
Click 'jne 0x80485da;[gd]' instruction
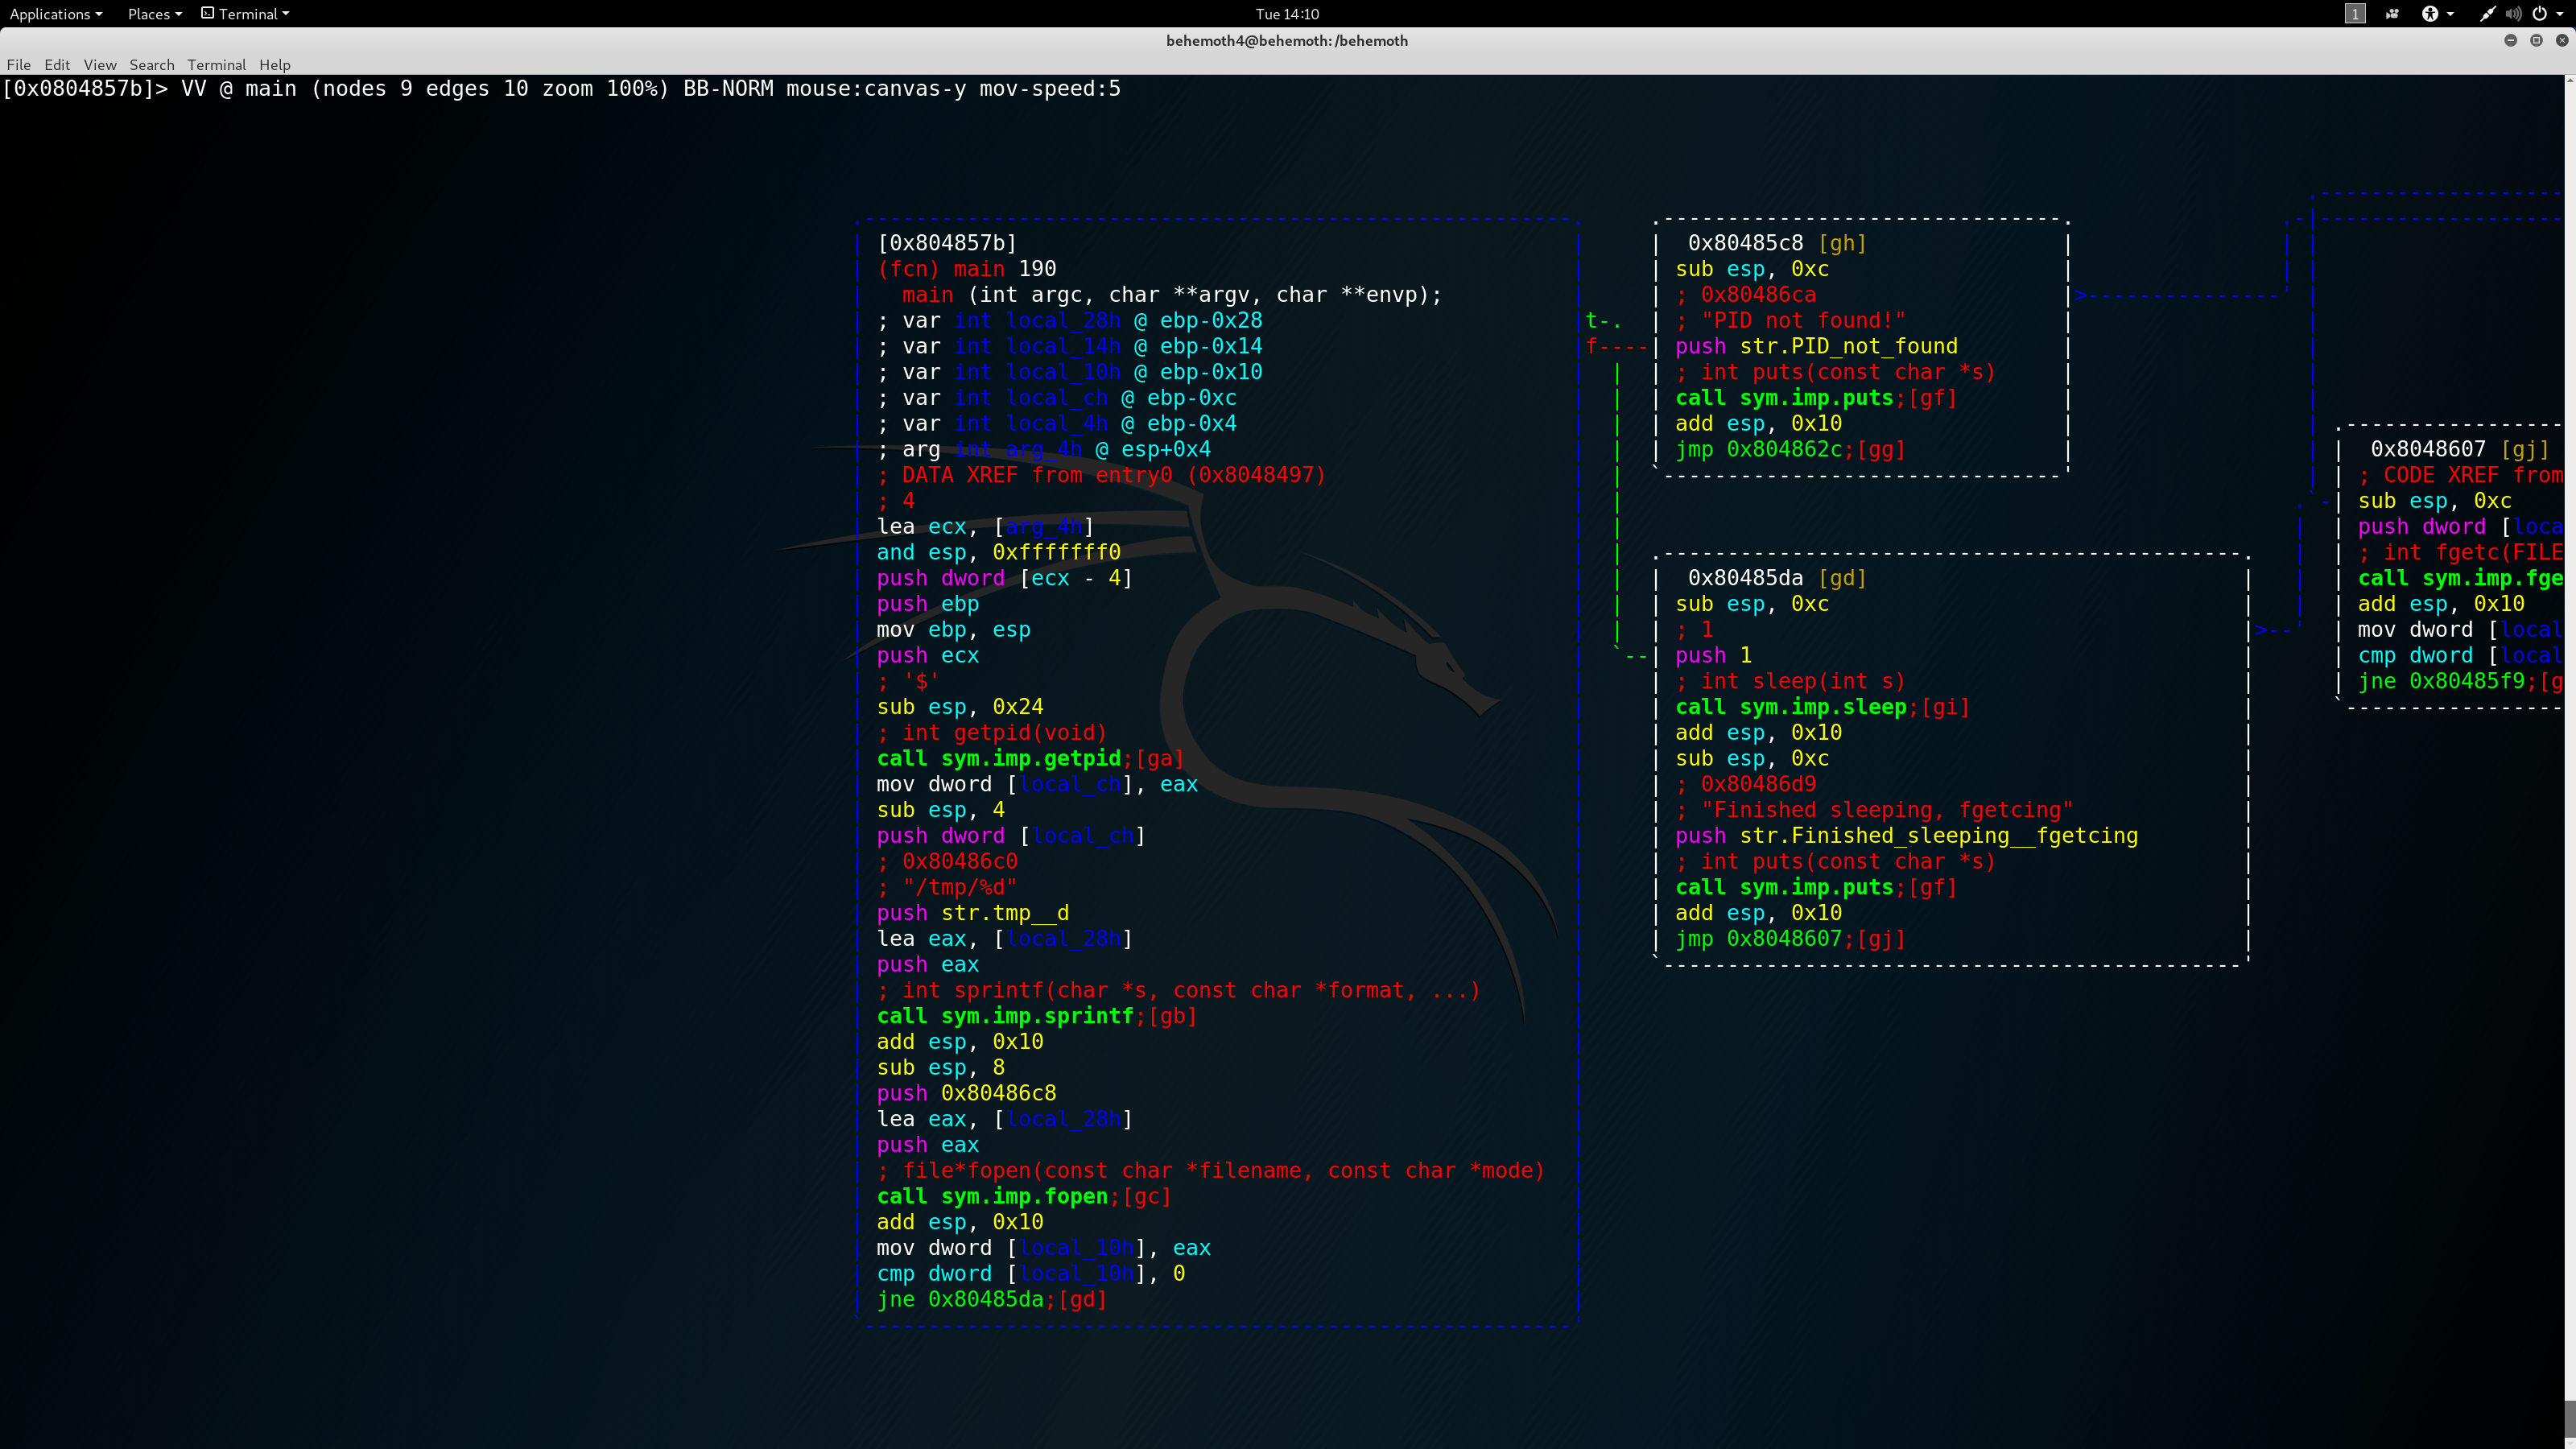pyautogui.click(x=992, y=1300)
